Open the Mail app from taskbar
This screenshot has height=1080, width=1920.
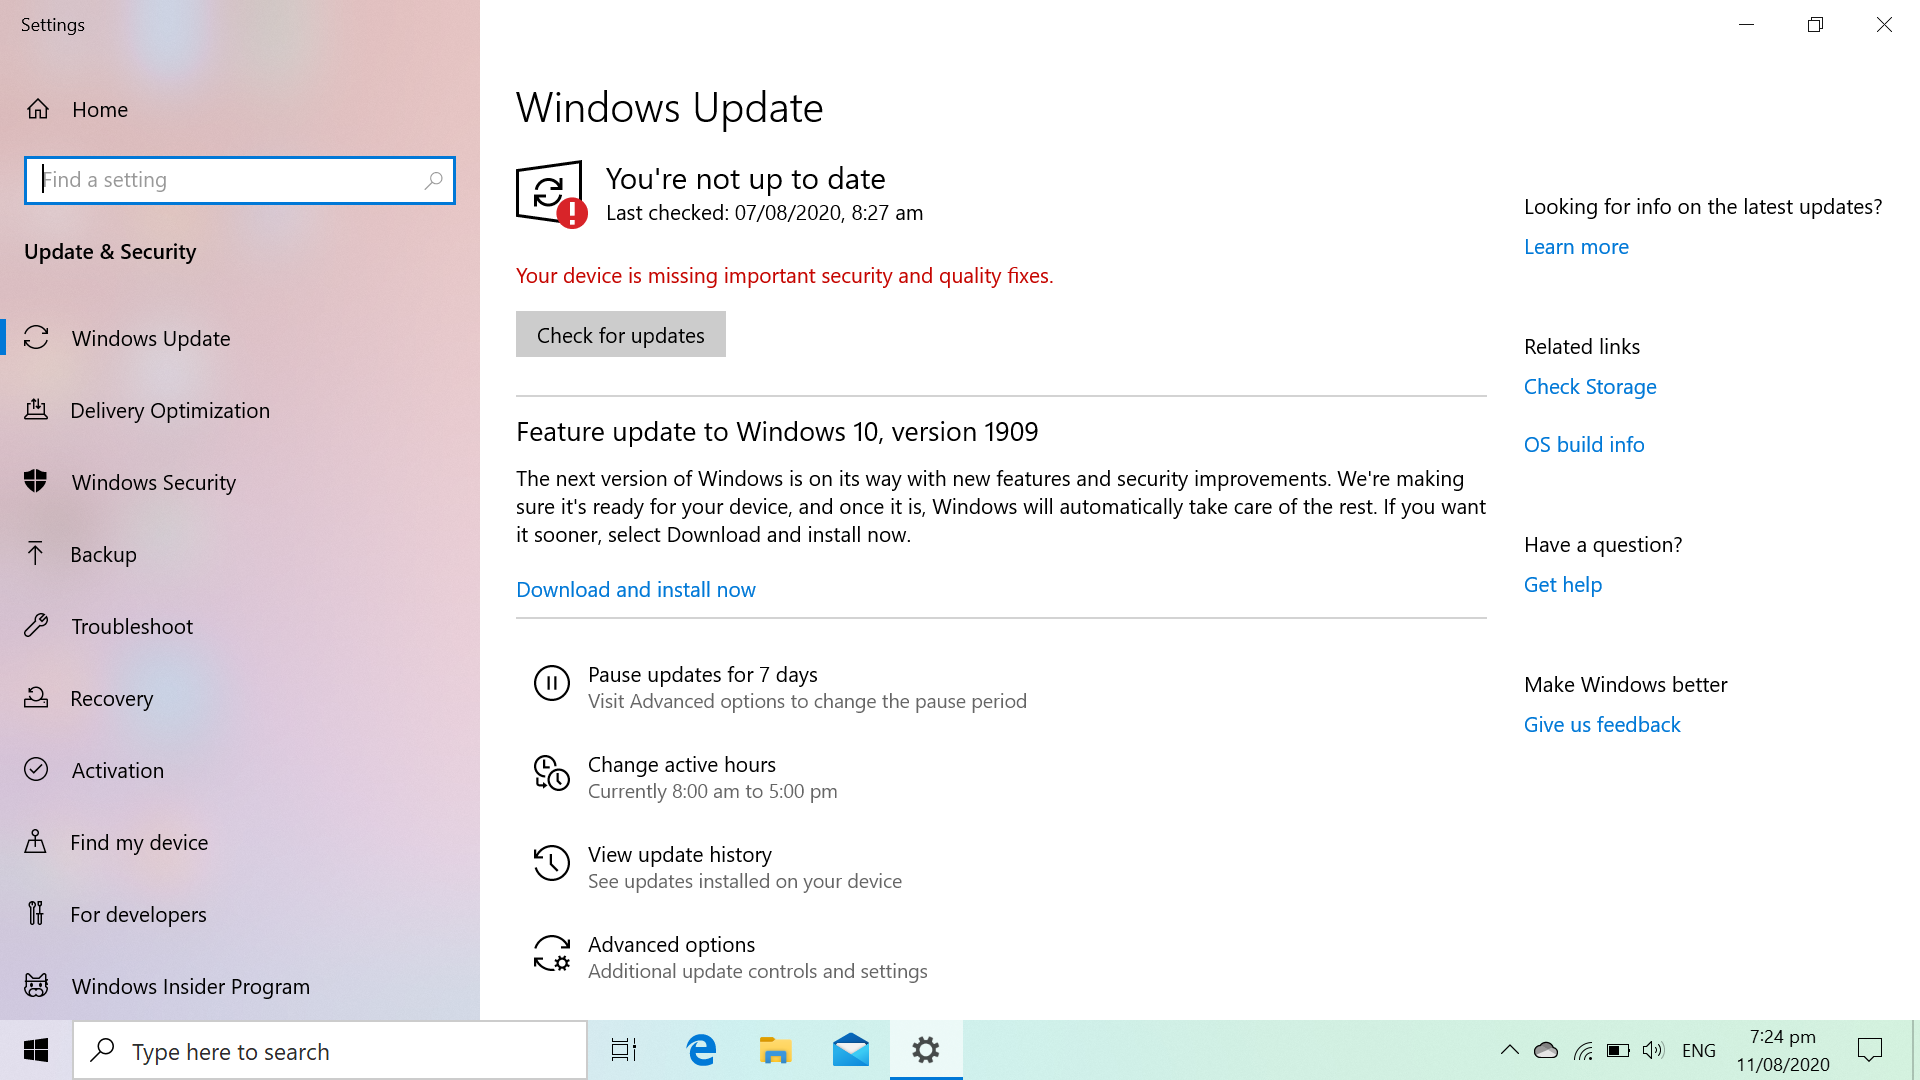(851, 1050)
